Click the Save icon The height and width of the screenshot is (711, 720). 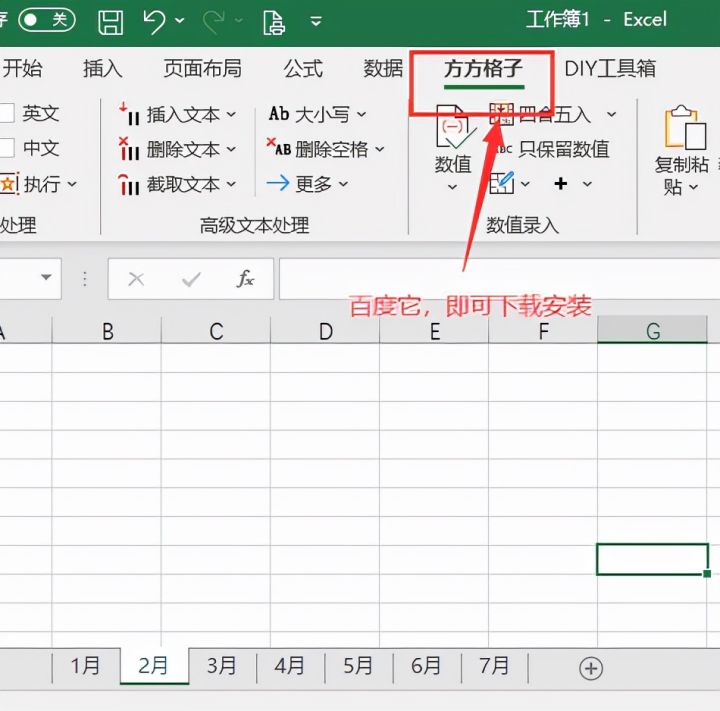tap(111, 22)
